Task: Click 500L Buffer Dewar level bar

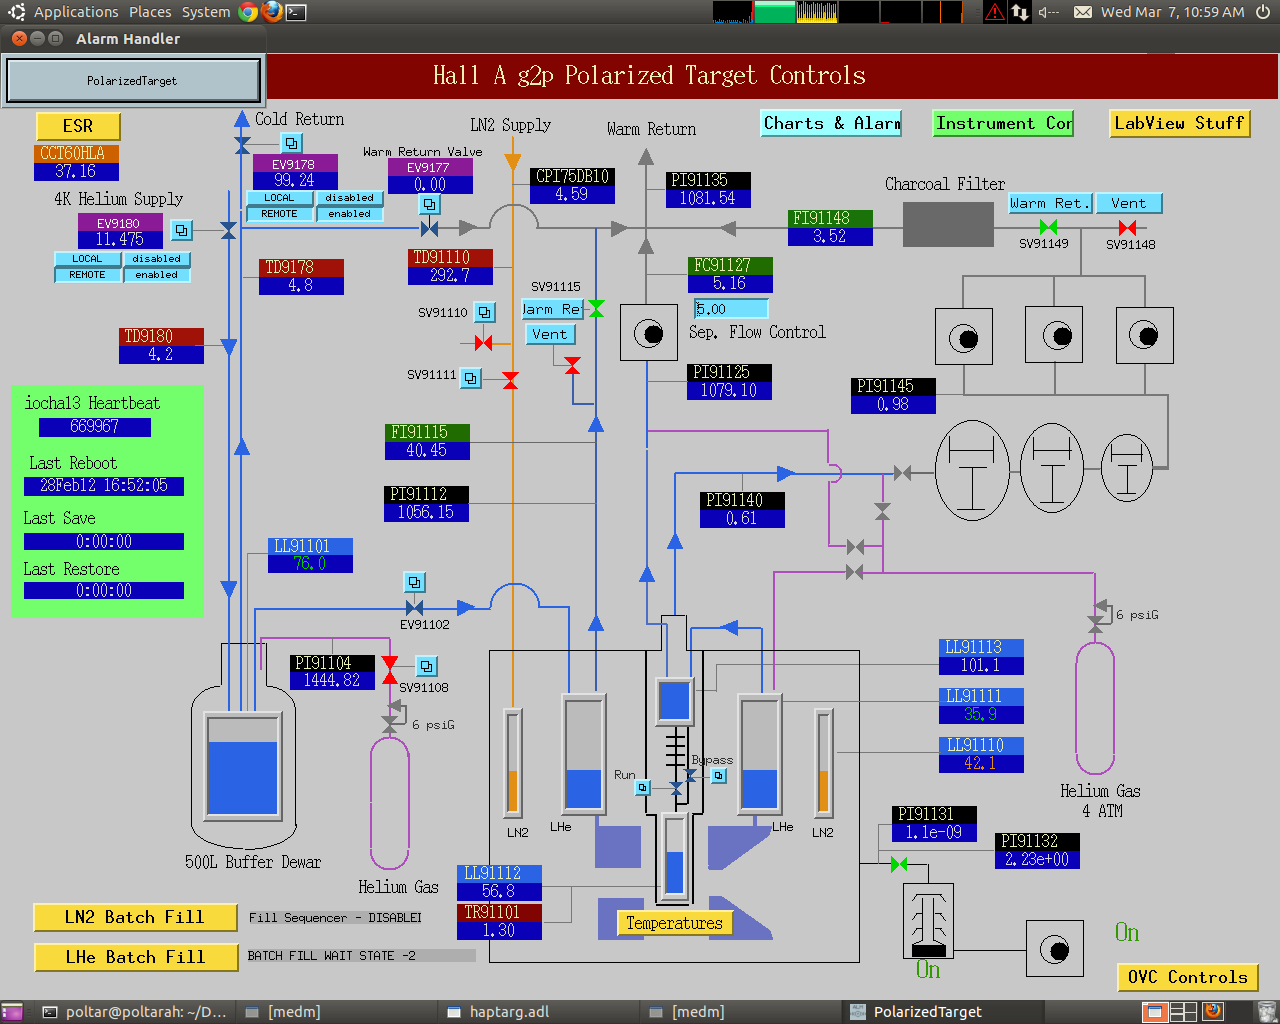Action: [242, 765]
